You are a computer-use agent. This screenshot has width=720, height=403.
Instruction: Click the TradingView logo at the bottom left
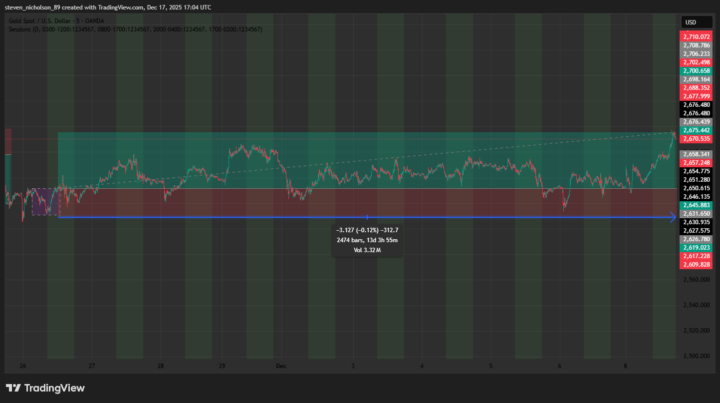tap(45, 388)
